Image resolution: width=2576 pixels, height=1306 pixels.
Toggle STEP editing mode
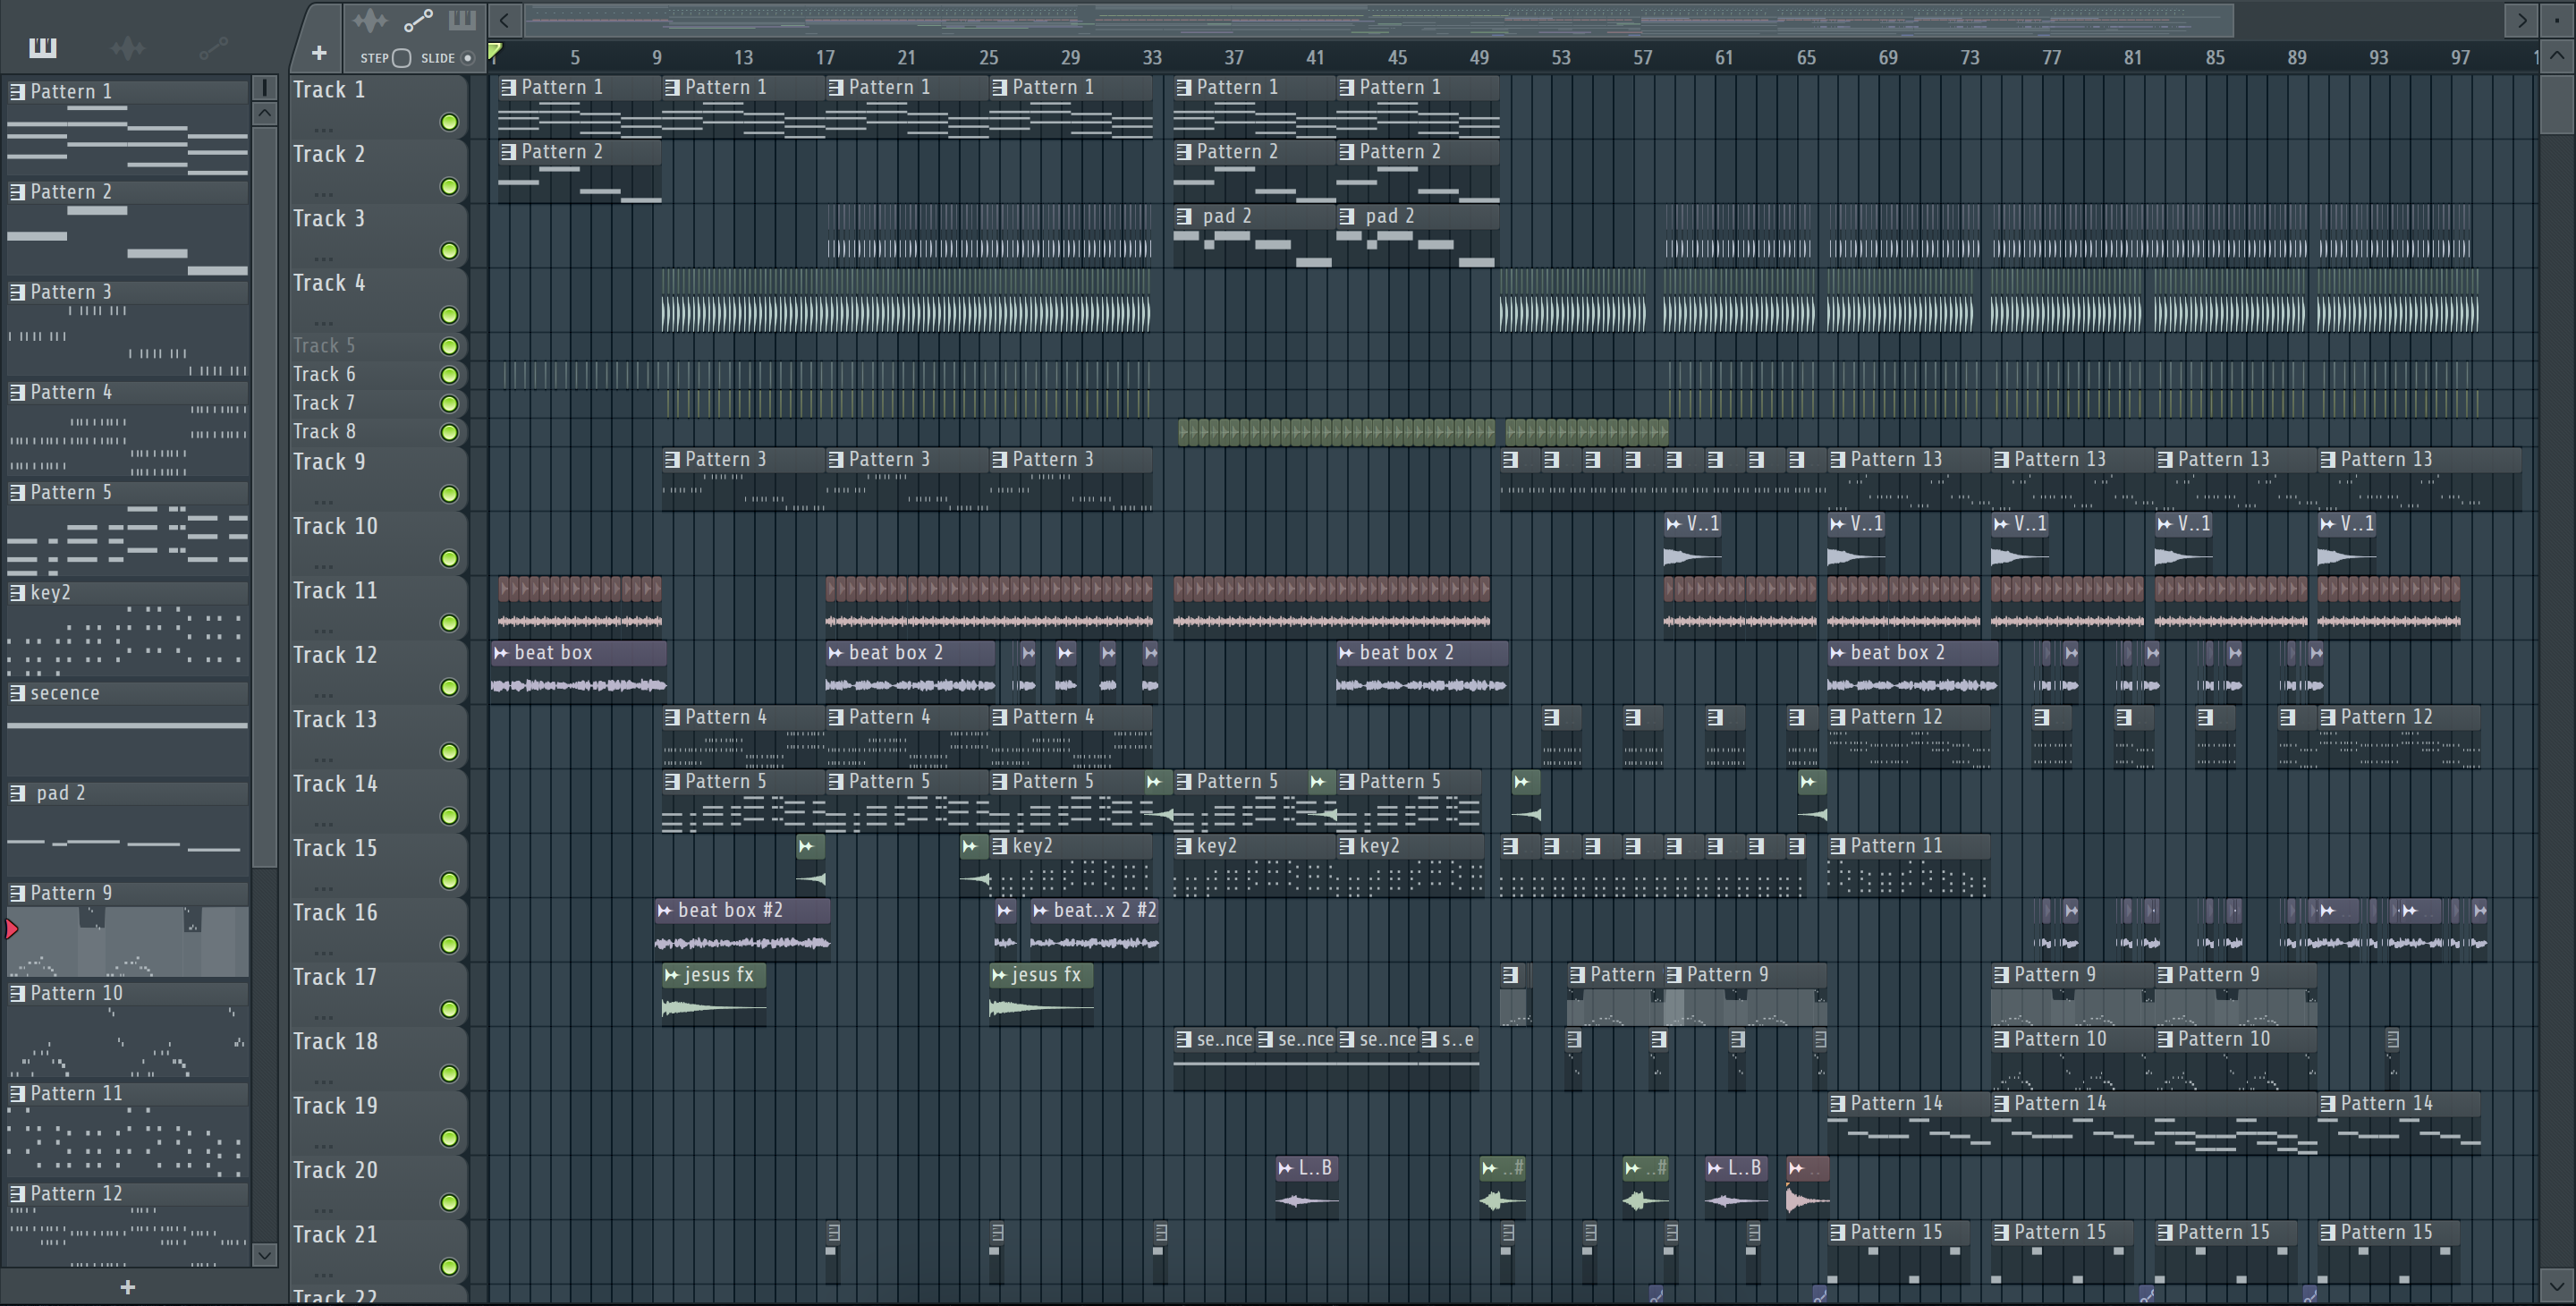401,58
